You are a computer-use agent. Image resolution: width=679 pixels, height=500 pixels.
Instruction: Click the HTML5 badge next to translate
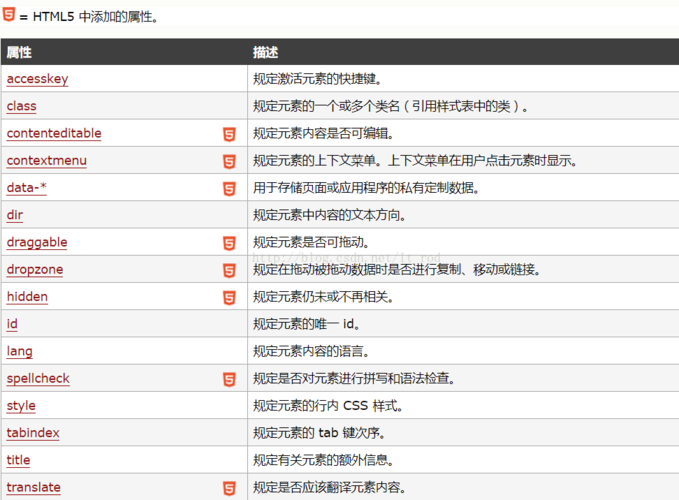pyautogui.click(x=229, y=488)
